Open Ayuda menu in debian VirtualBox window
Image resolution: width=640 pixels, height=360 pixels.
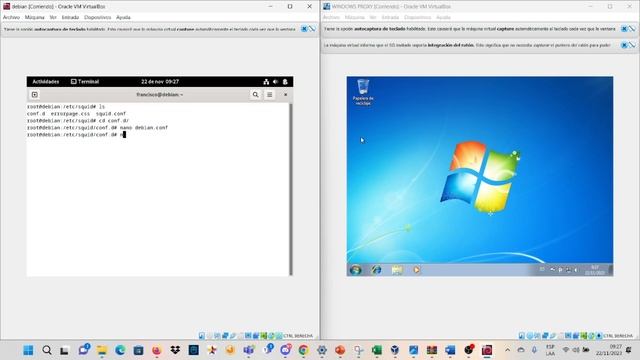click(123, 18)
